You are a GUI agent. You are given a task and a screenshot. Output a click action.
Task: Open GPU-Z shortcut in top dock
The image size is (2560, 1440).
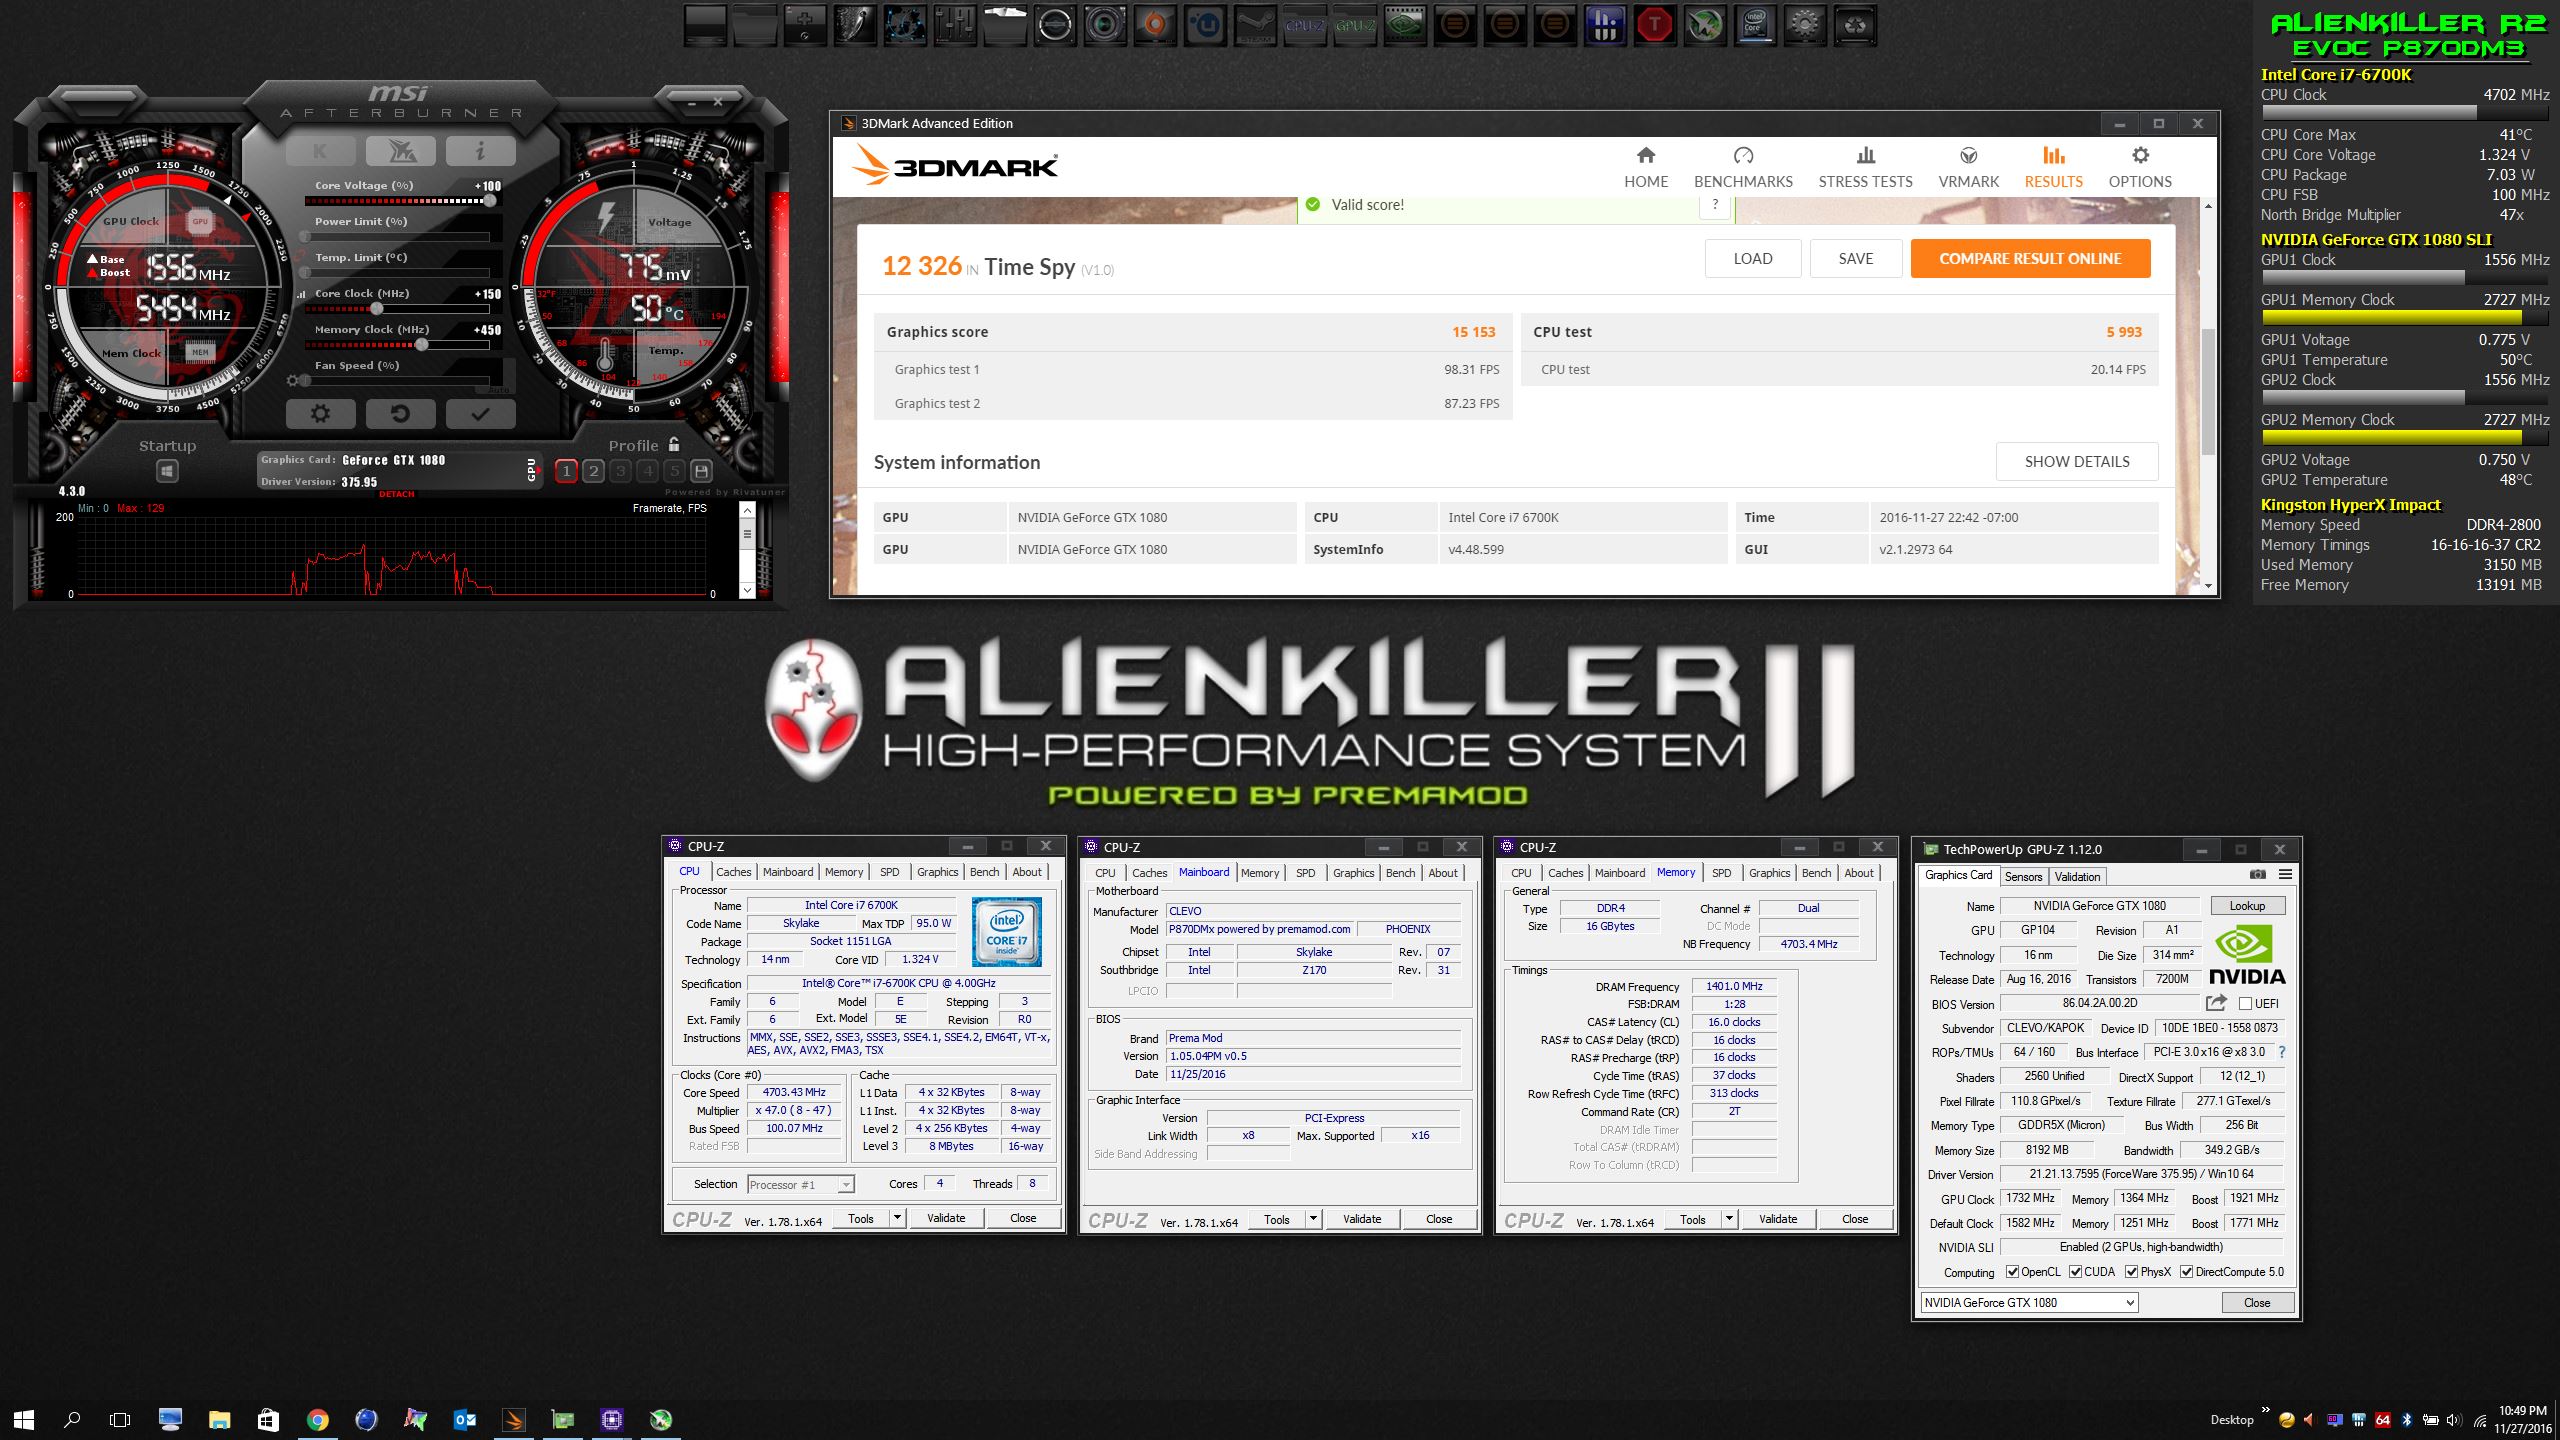pos(1355,25)
